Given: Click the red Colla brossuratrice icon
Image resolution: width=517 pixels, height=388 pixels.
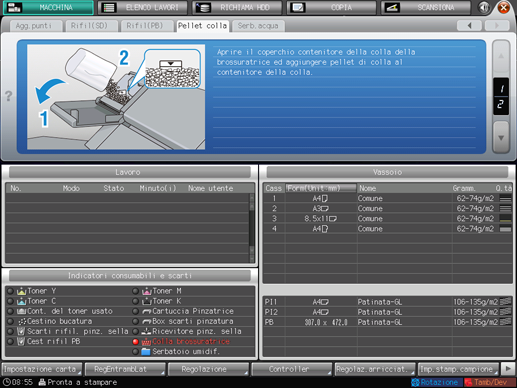Looking at the screenshot, I should pyautogui.click(x=146, y=342).
